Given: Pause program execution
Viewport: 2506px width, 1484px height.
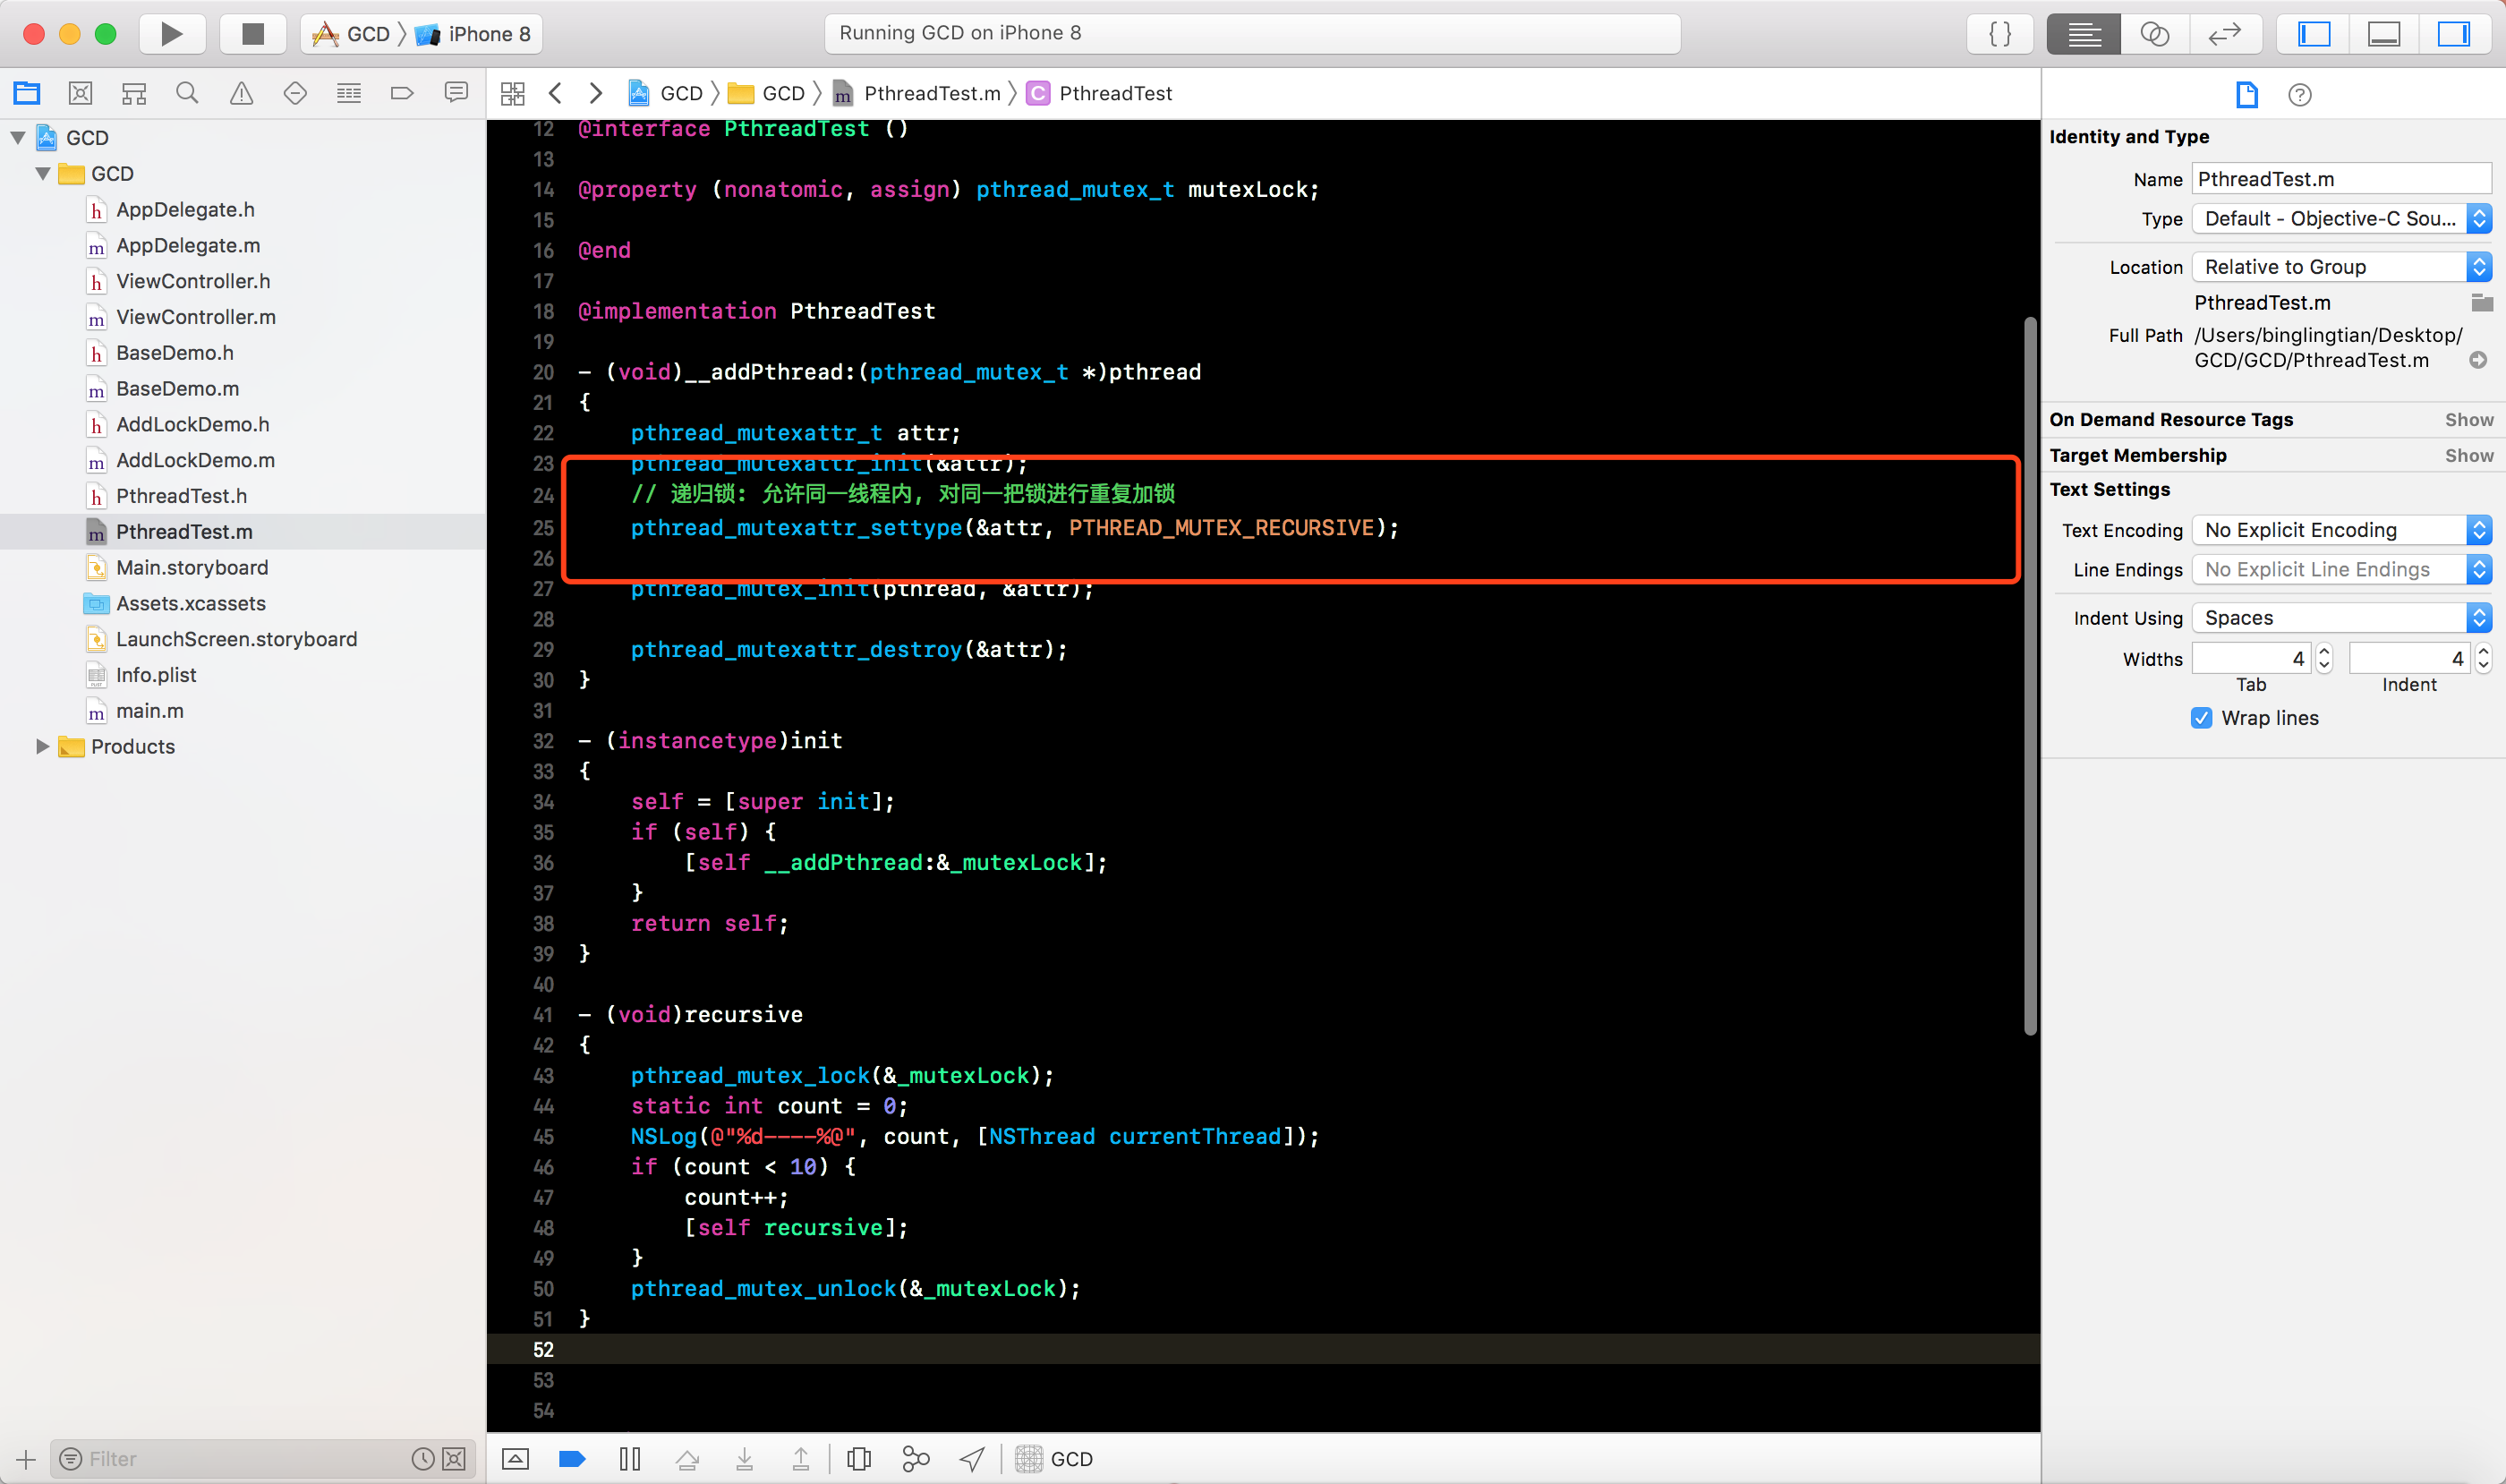Looking at the screenshot, I should (630, 1459).
